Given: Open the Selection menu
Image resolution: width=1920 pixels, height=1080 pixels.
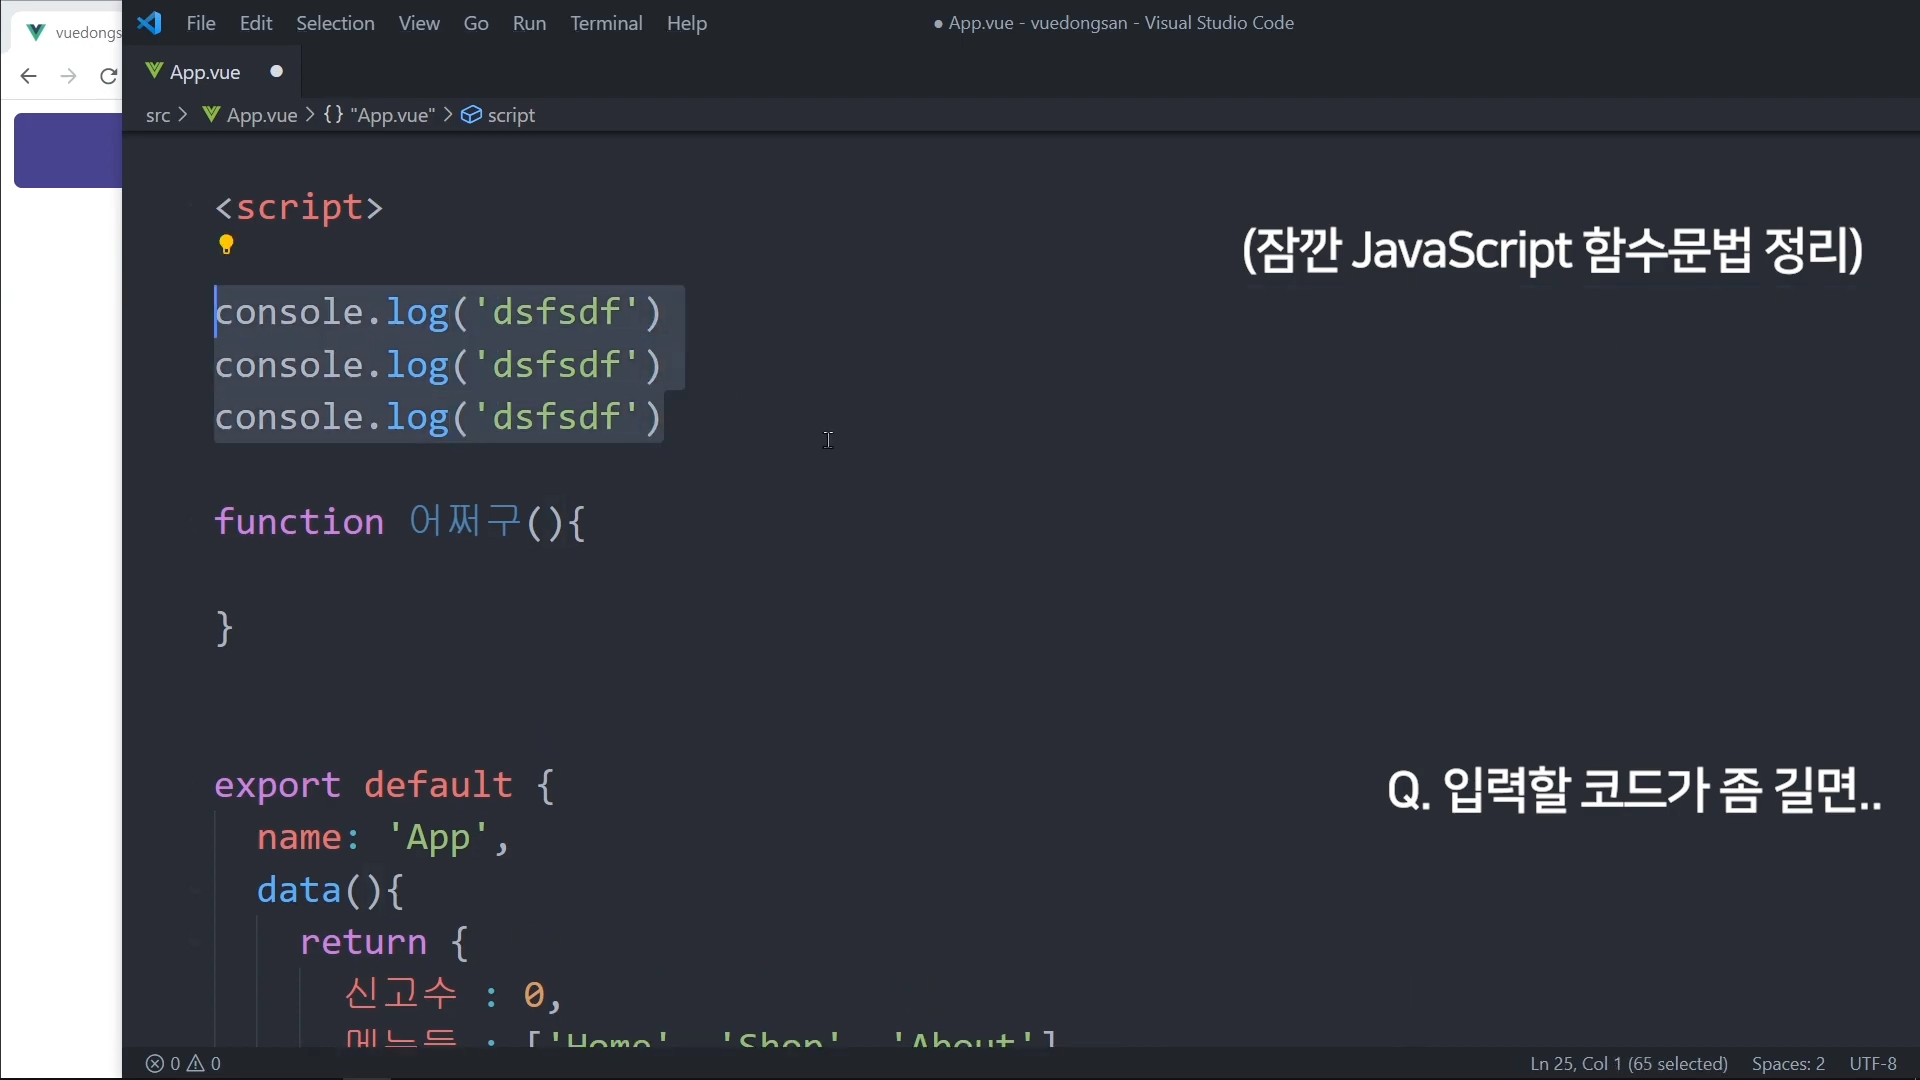Looking at the screenshot, I should (x=335, y=23).
